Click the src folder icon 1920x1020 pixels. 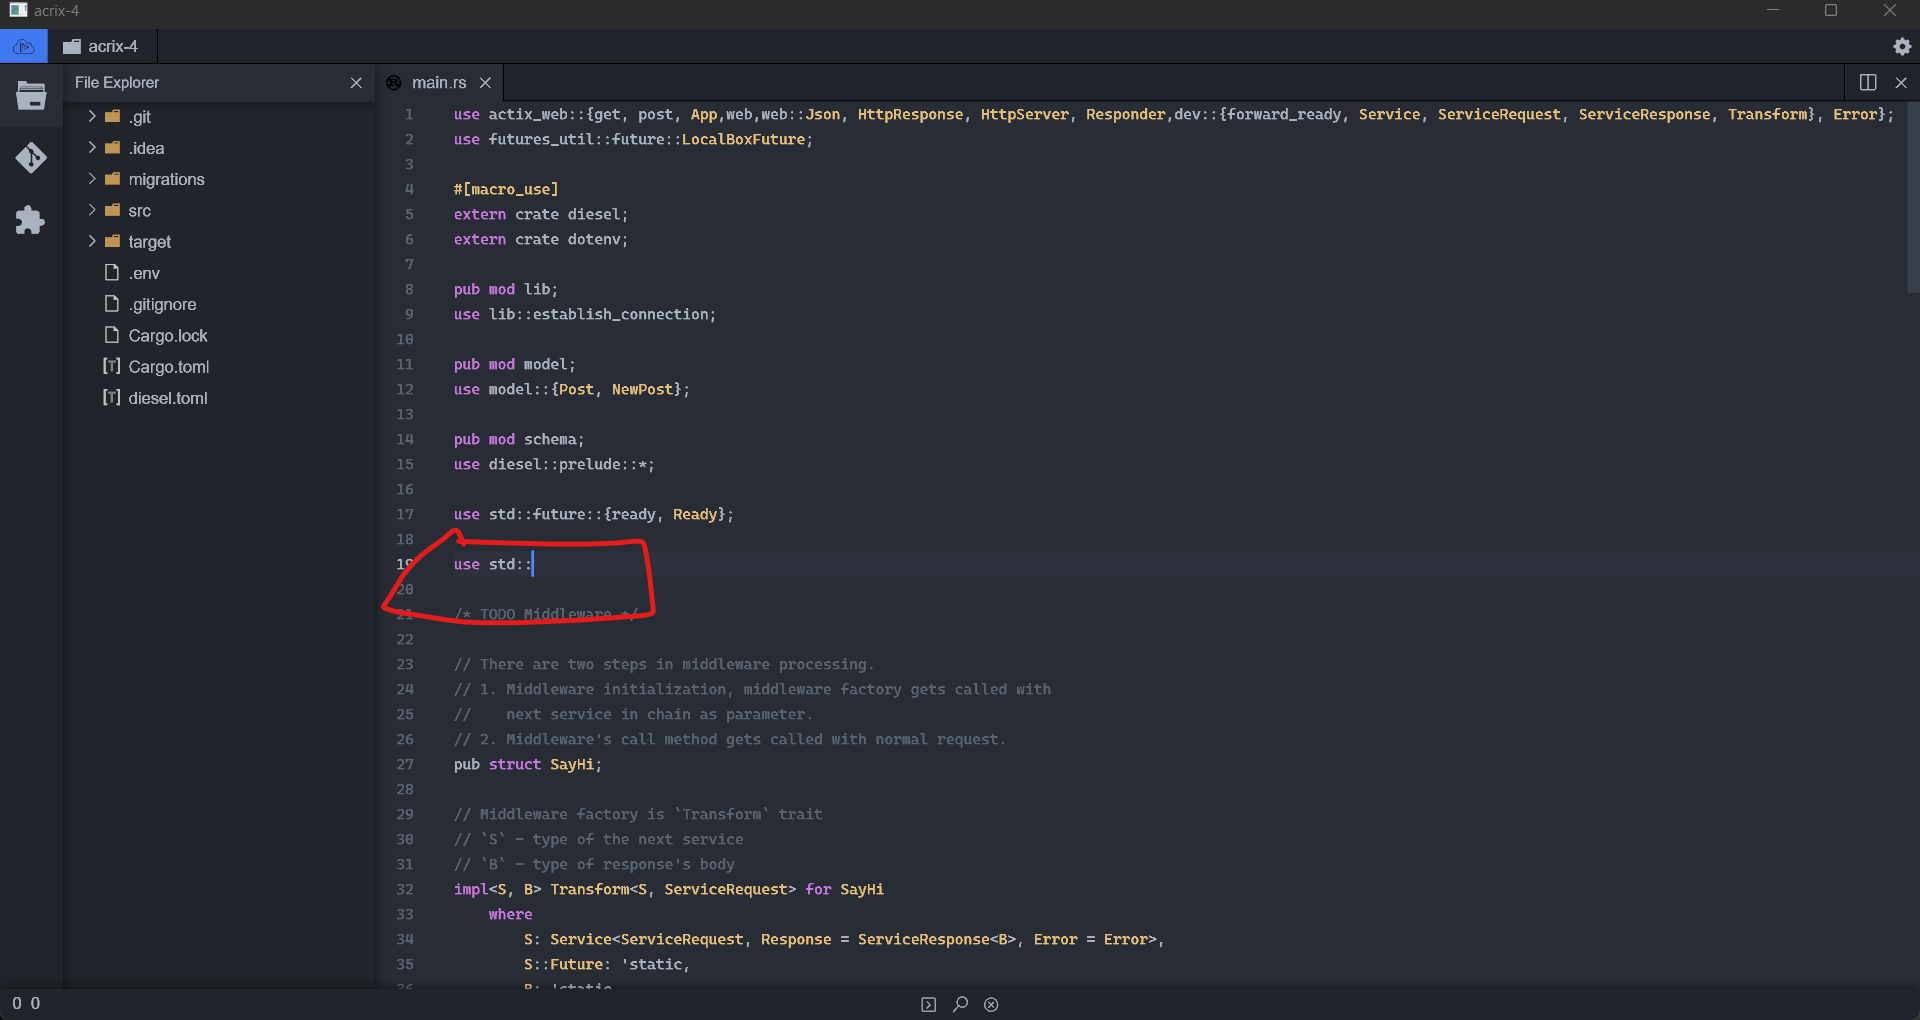coord(112,210)
